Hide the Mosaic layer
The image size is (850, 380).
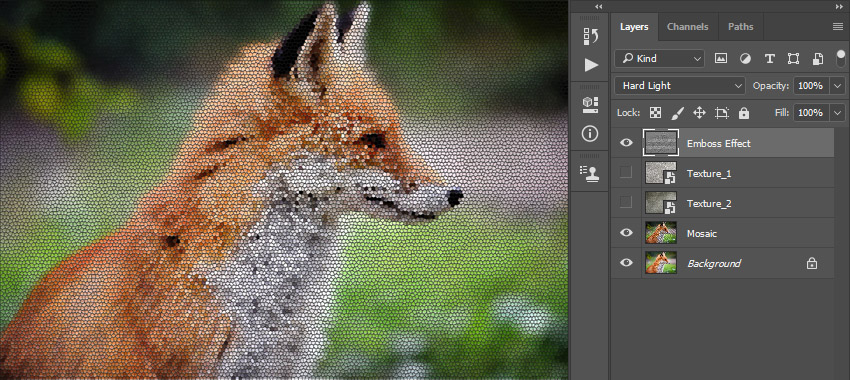626,233
